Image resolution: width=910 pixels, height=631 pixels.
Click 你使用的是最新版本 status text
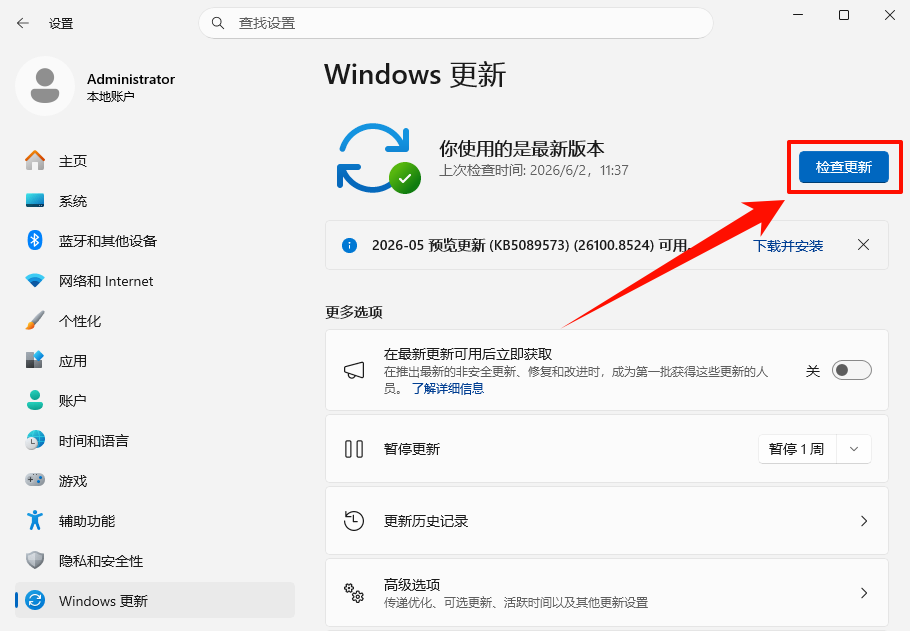pos(522,149)
